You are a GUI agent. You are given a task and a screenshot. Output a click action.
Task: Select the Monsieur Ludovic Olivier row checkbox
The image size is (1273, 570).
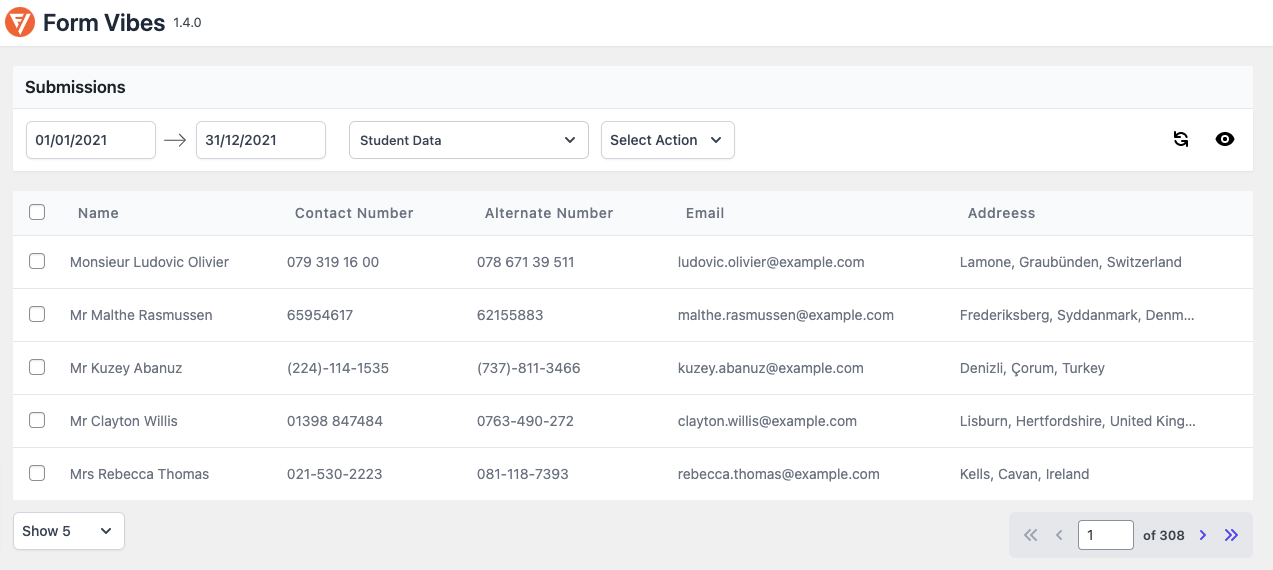37,261
